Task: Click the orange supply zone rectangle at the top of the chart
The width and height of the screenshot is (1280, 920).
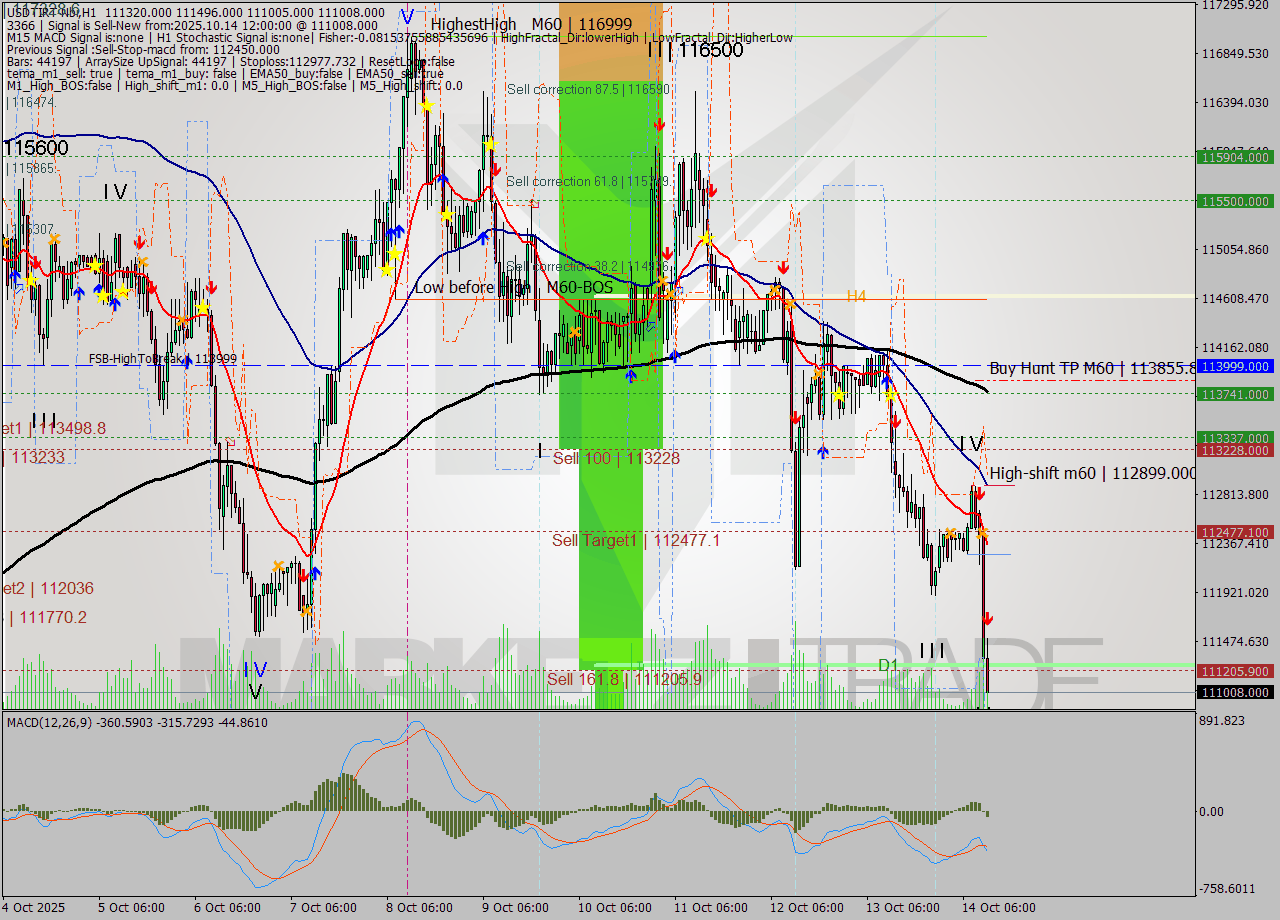Action: (x=610, y=40)
